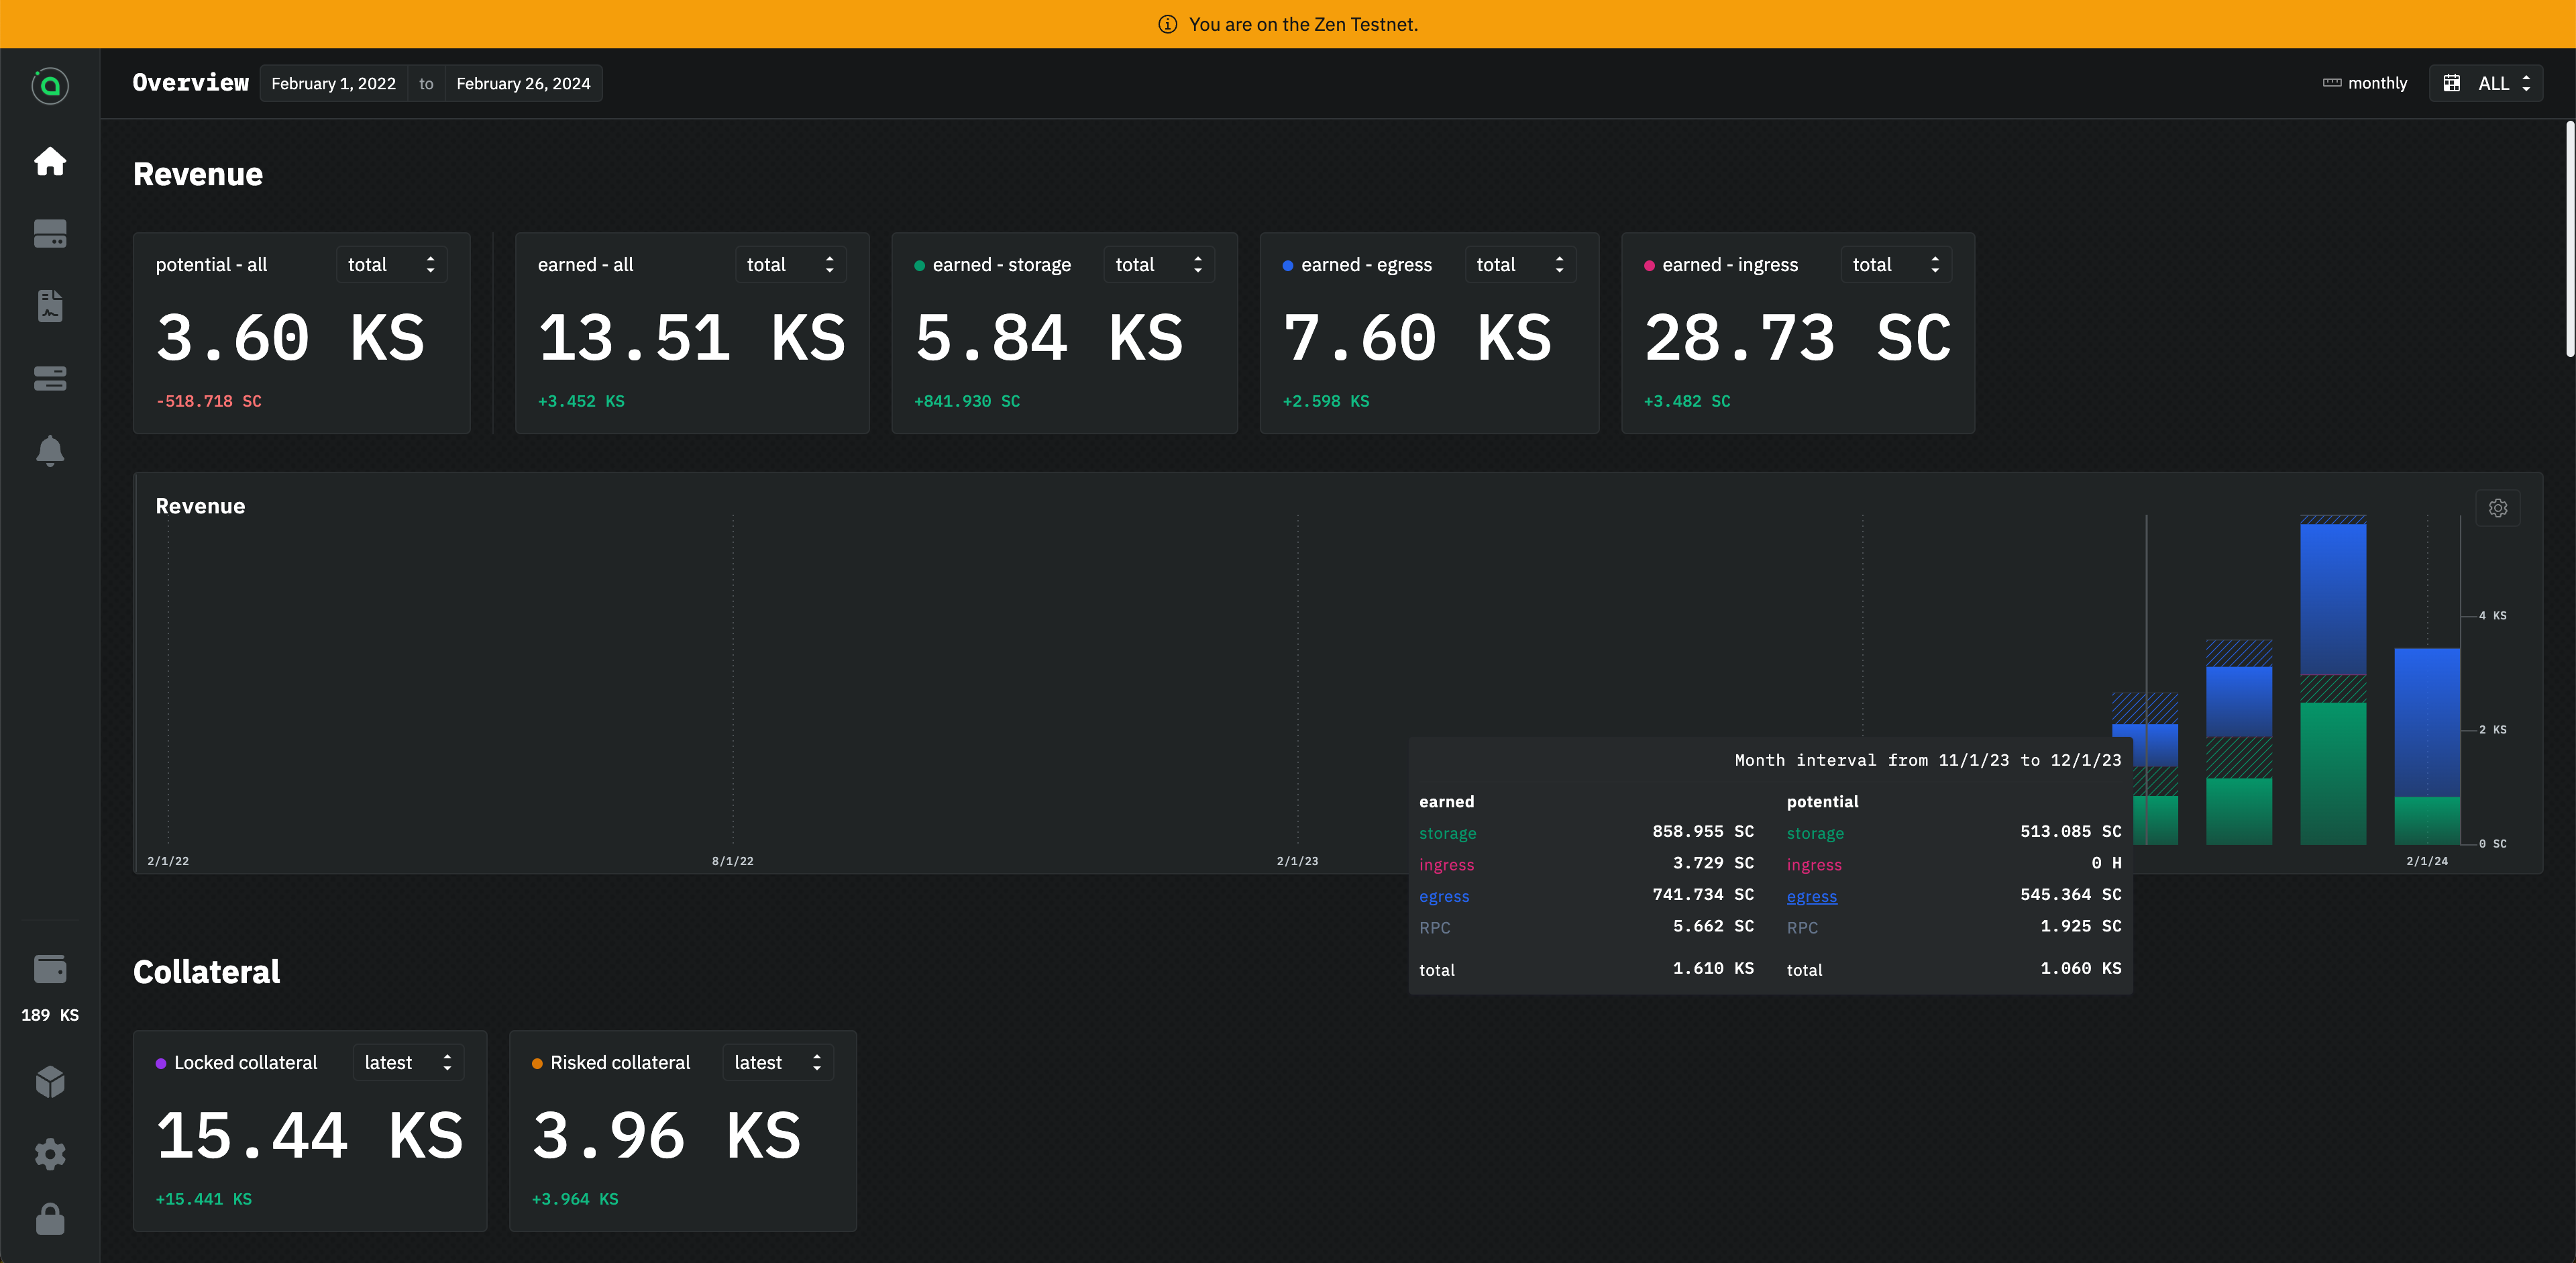This screenshot has height=1263, width=2576.
Task: Edit the February 26, 2024 end date
Action: pyautogui.click(x=523, y=84)
